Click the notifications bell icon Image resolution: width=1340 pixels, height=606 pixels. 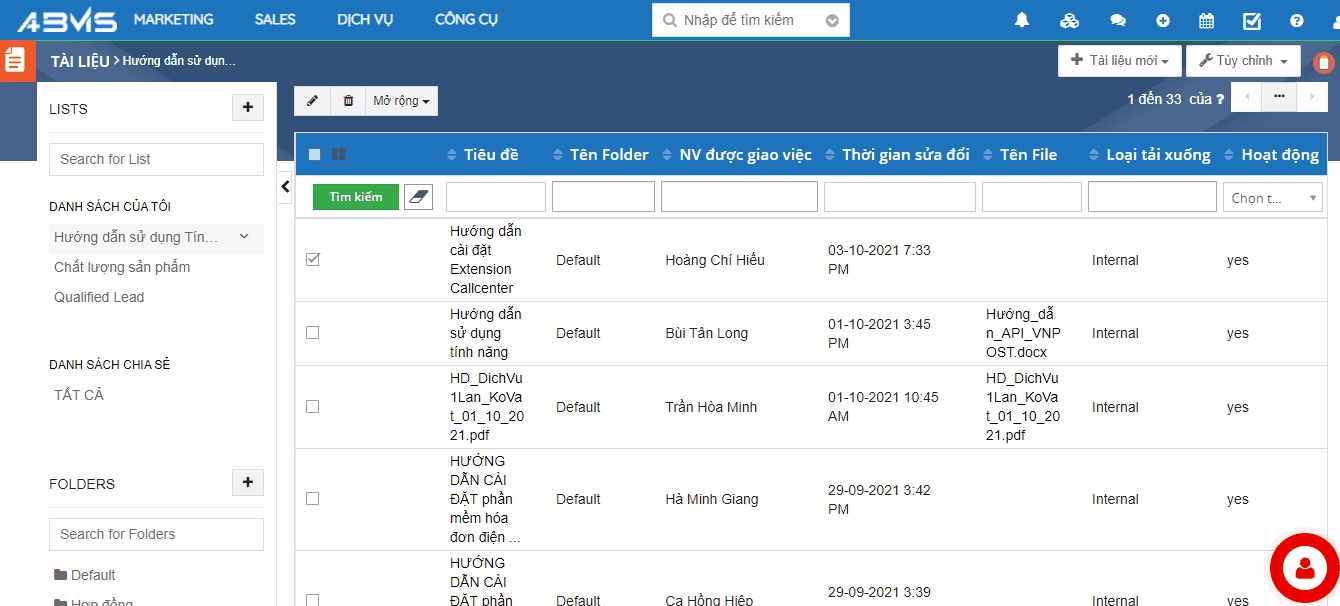(1022, 20)
